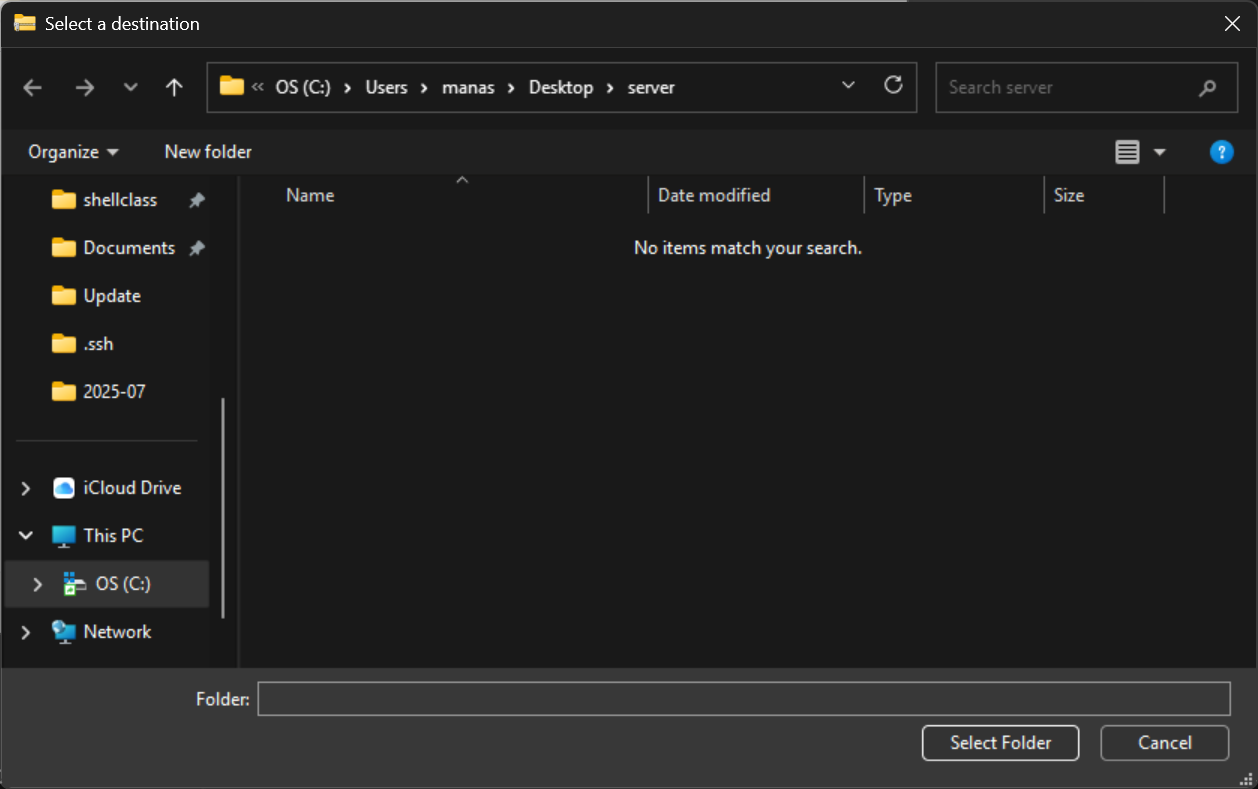Open the recent locations dropdown chevron
This screenshot has width=1258, height=789.
point(130,88)
